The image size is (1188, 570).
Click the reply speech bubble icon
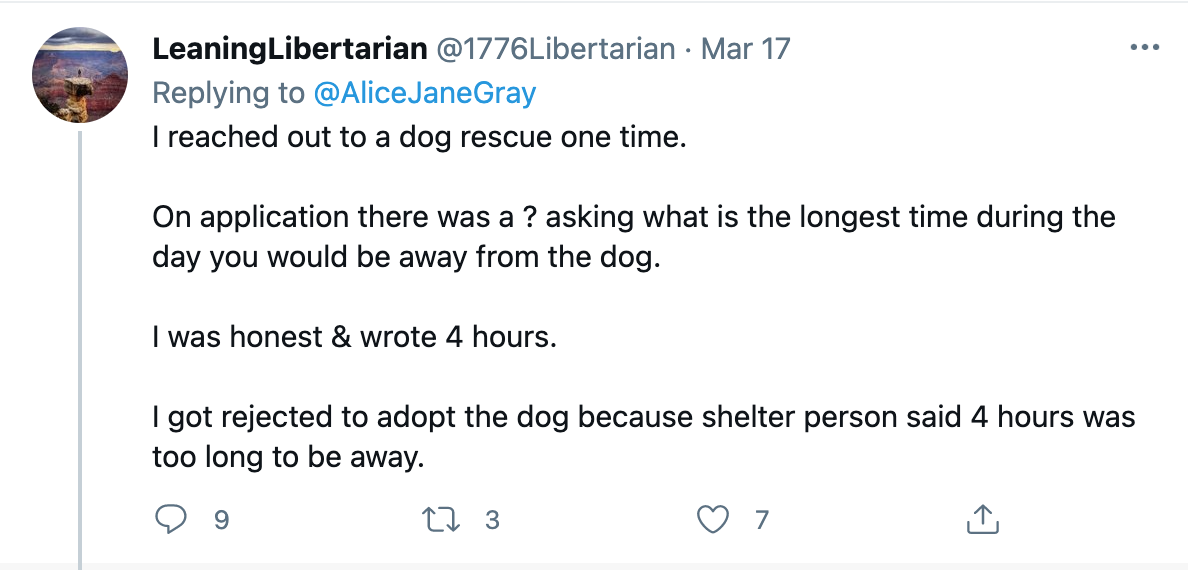(170, 519)
